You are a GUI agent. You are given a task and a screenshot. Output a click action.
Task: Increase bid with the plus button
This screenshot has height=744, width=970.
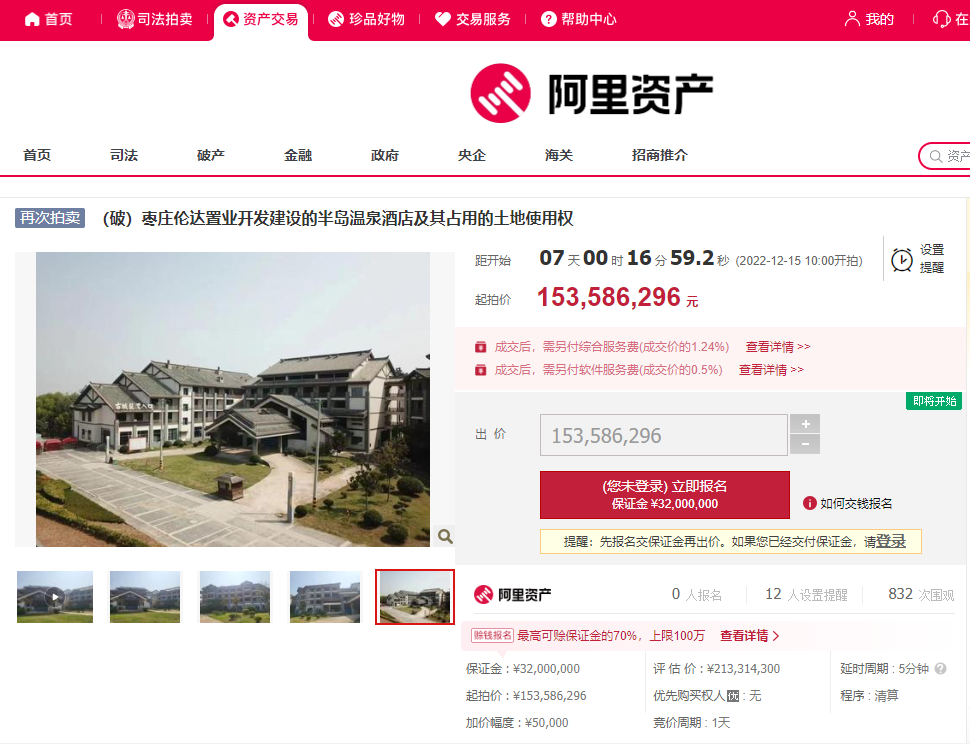point(805,424)
